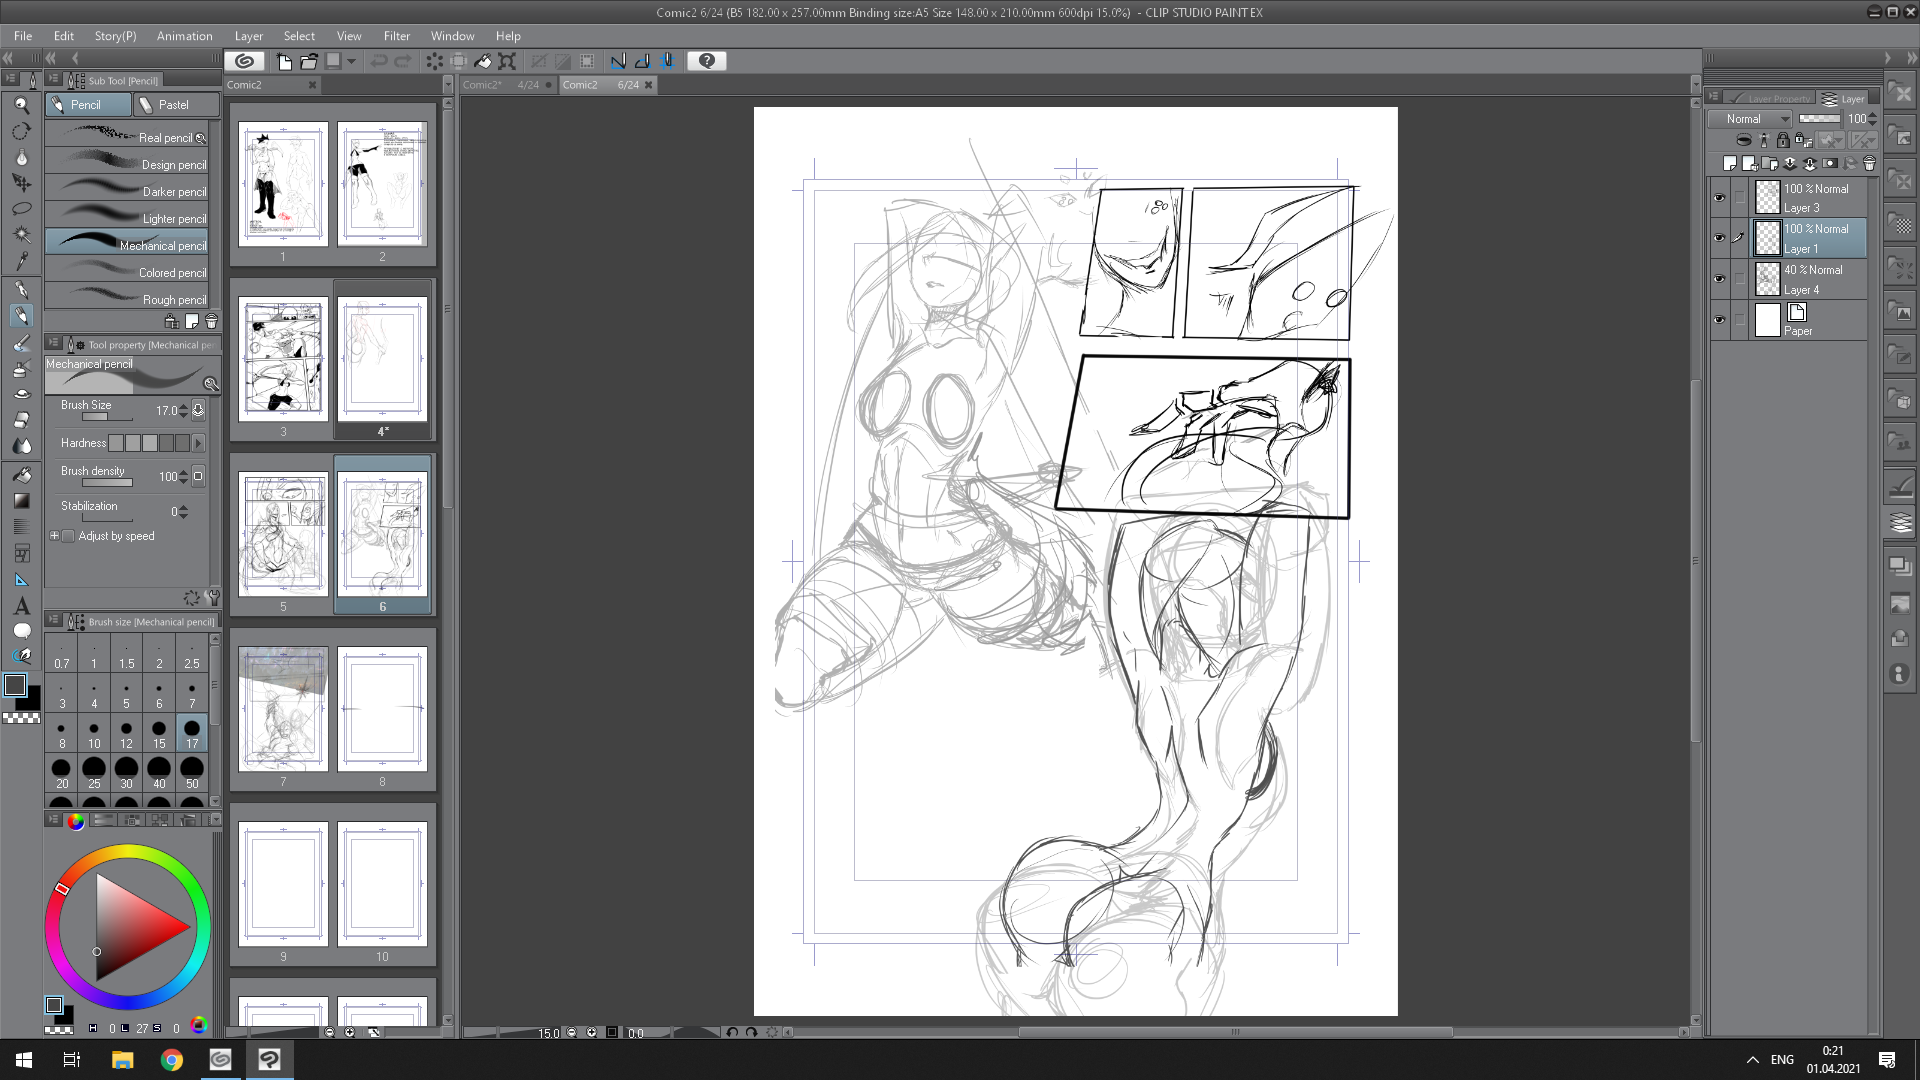Click the Create Layer Mask icon
Image resolution: width=1920 pixels, height=1080 pixels.
point(1830,163)
